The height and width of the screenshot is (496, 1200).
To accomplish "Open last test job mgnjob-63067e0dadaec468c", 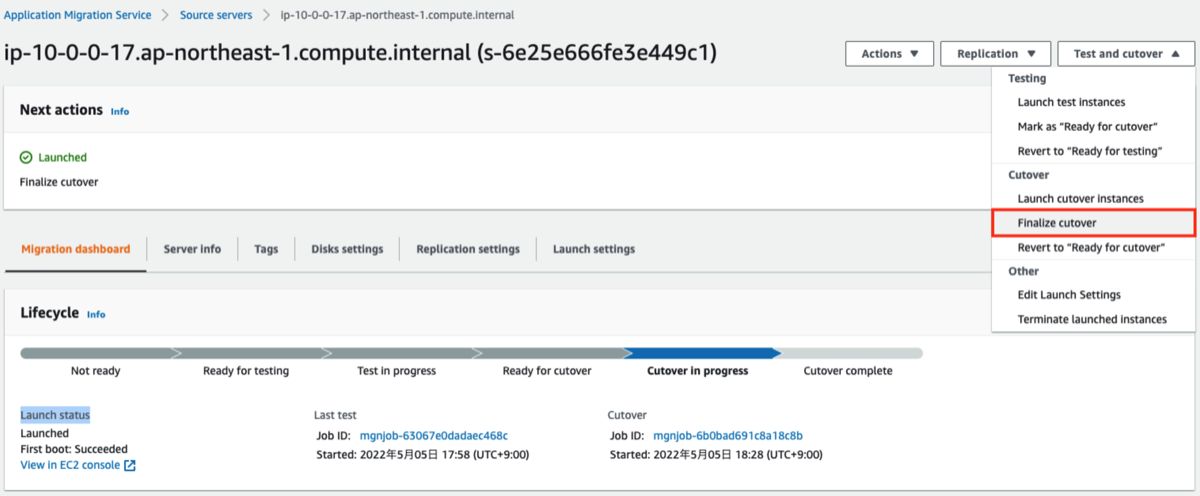I will [433, 435].
